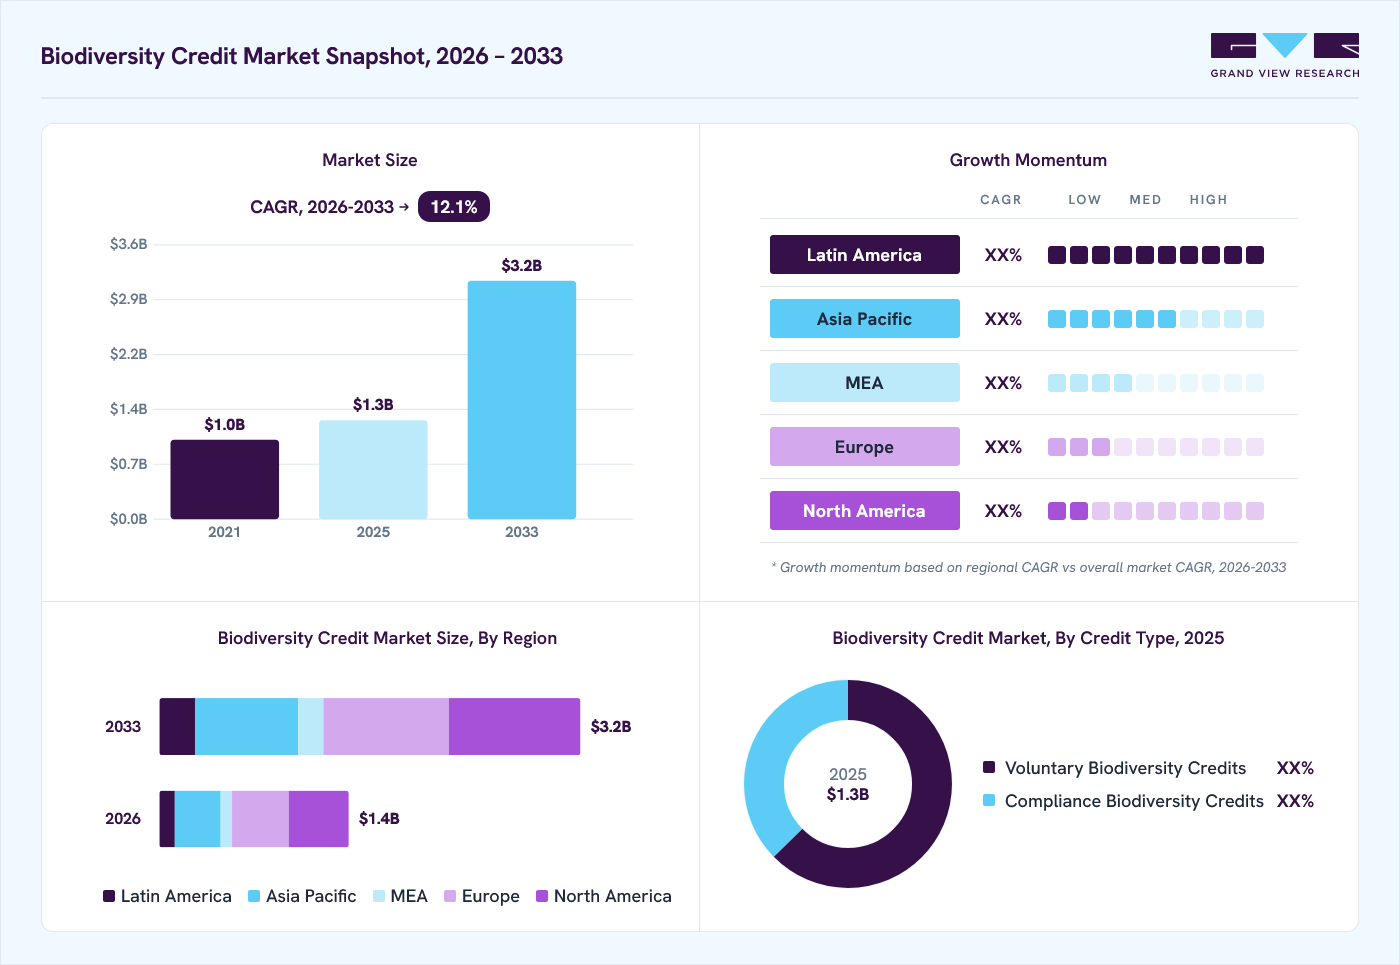1400x965 pixels.
Task: Click the Europe segment of the 2033 stacked bar
Action: 386,727
